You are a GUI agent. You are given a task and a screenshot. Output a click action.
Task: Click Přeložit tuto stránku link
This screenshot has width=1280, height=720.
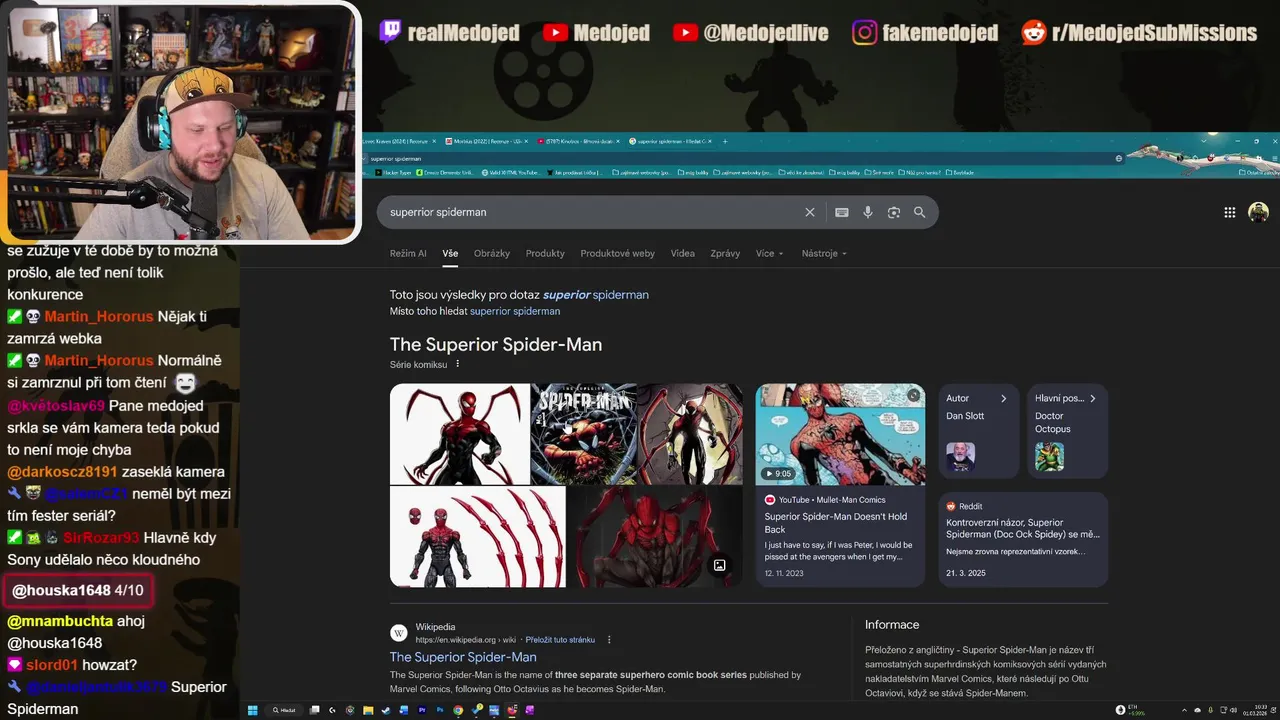coord(560,640)
